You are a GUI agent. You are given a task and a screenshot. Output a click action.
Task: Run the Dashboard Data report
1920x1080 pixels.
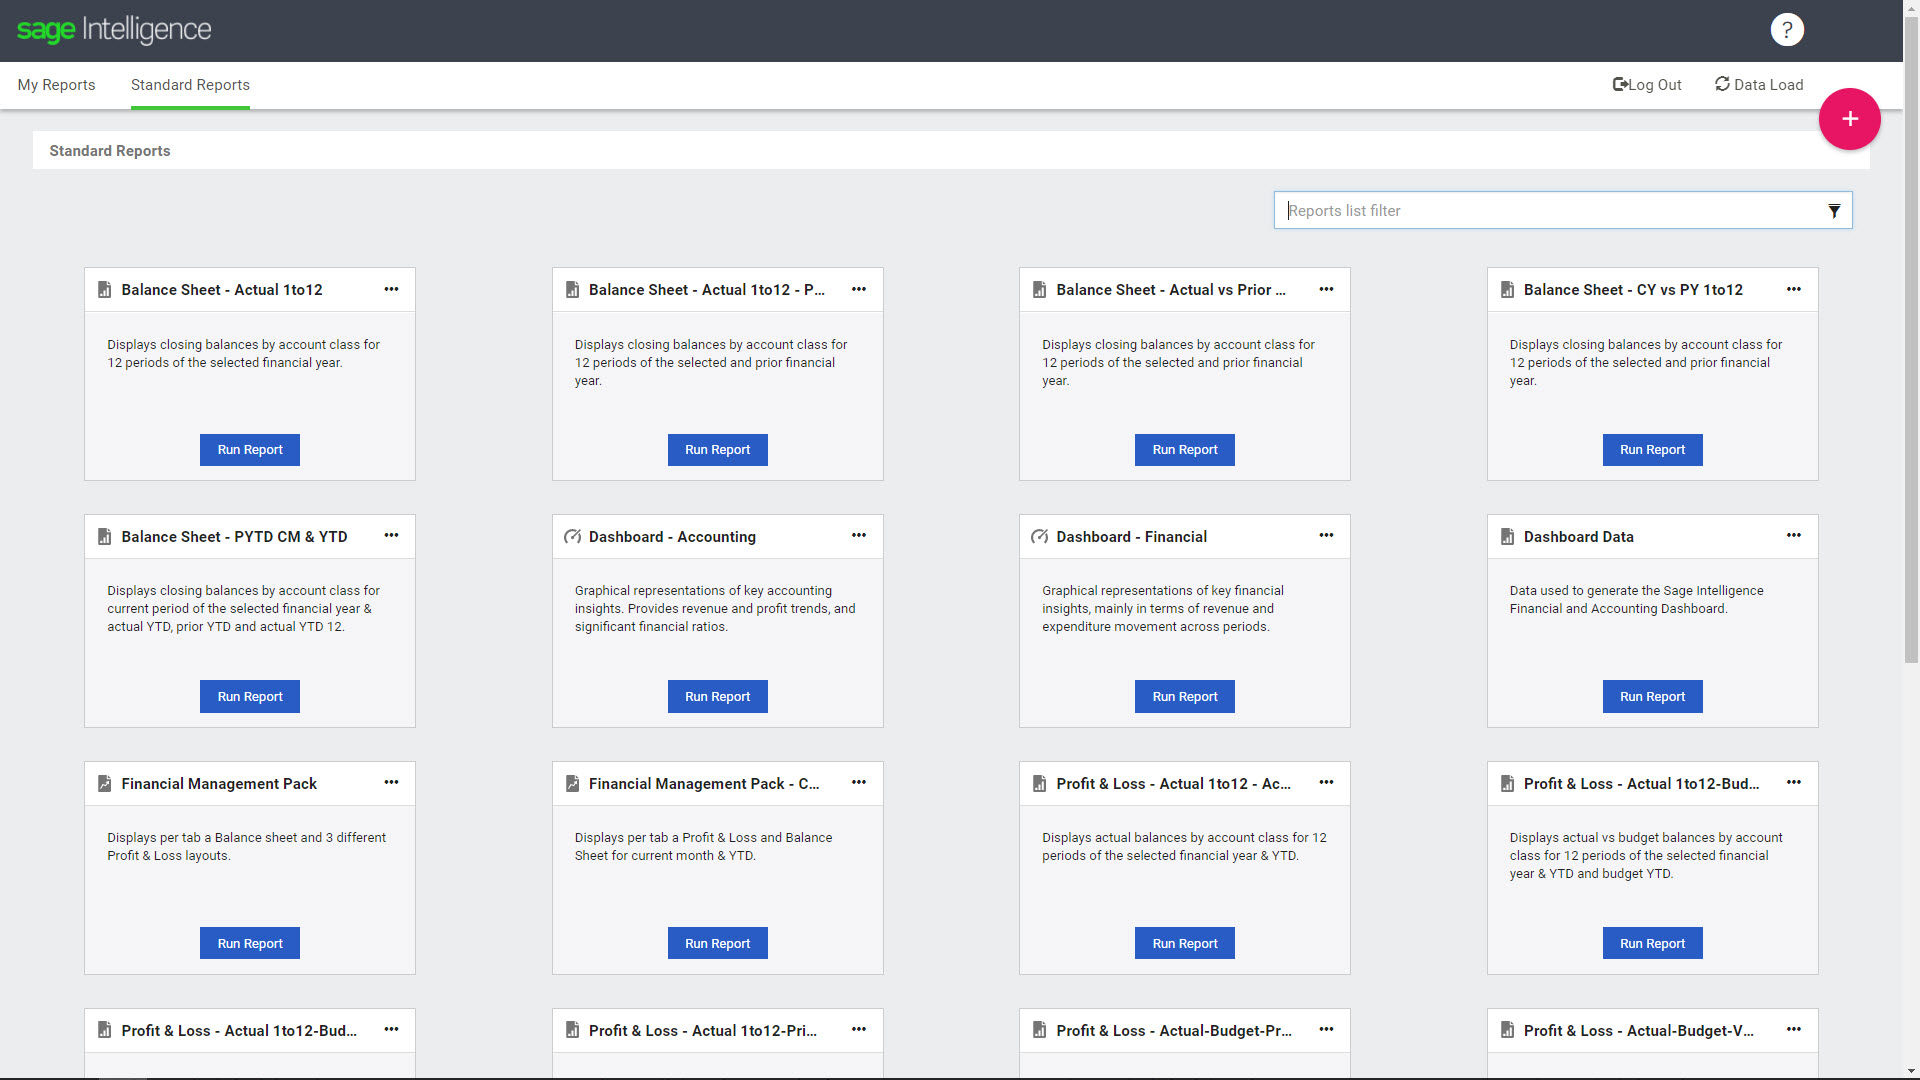(1652, 697)
